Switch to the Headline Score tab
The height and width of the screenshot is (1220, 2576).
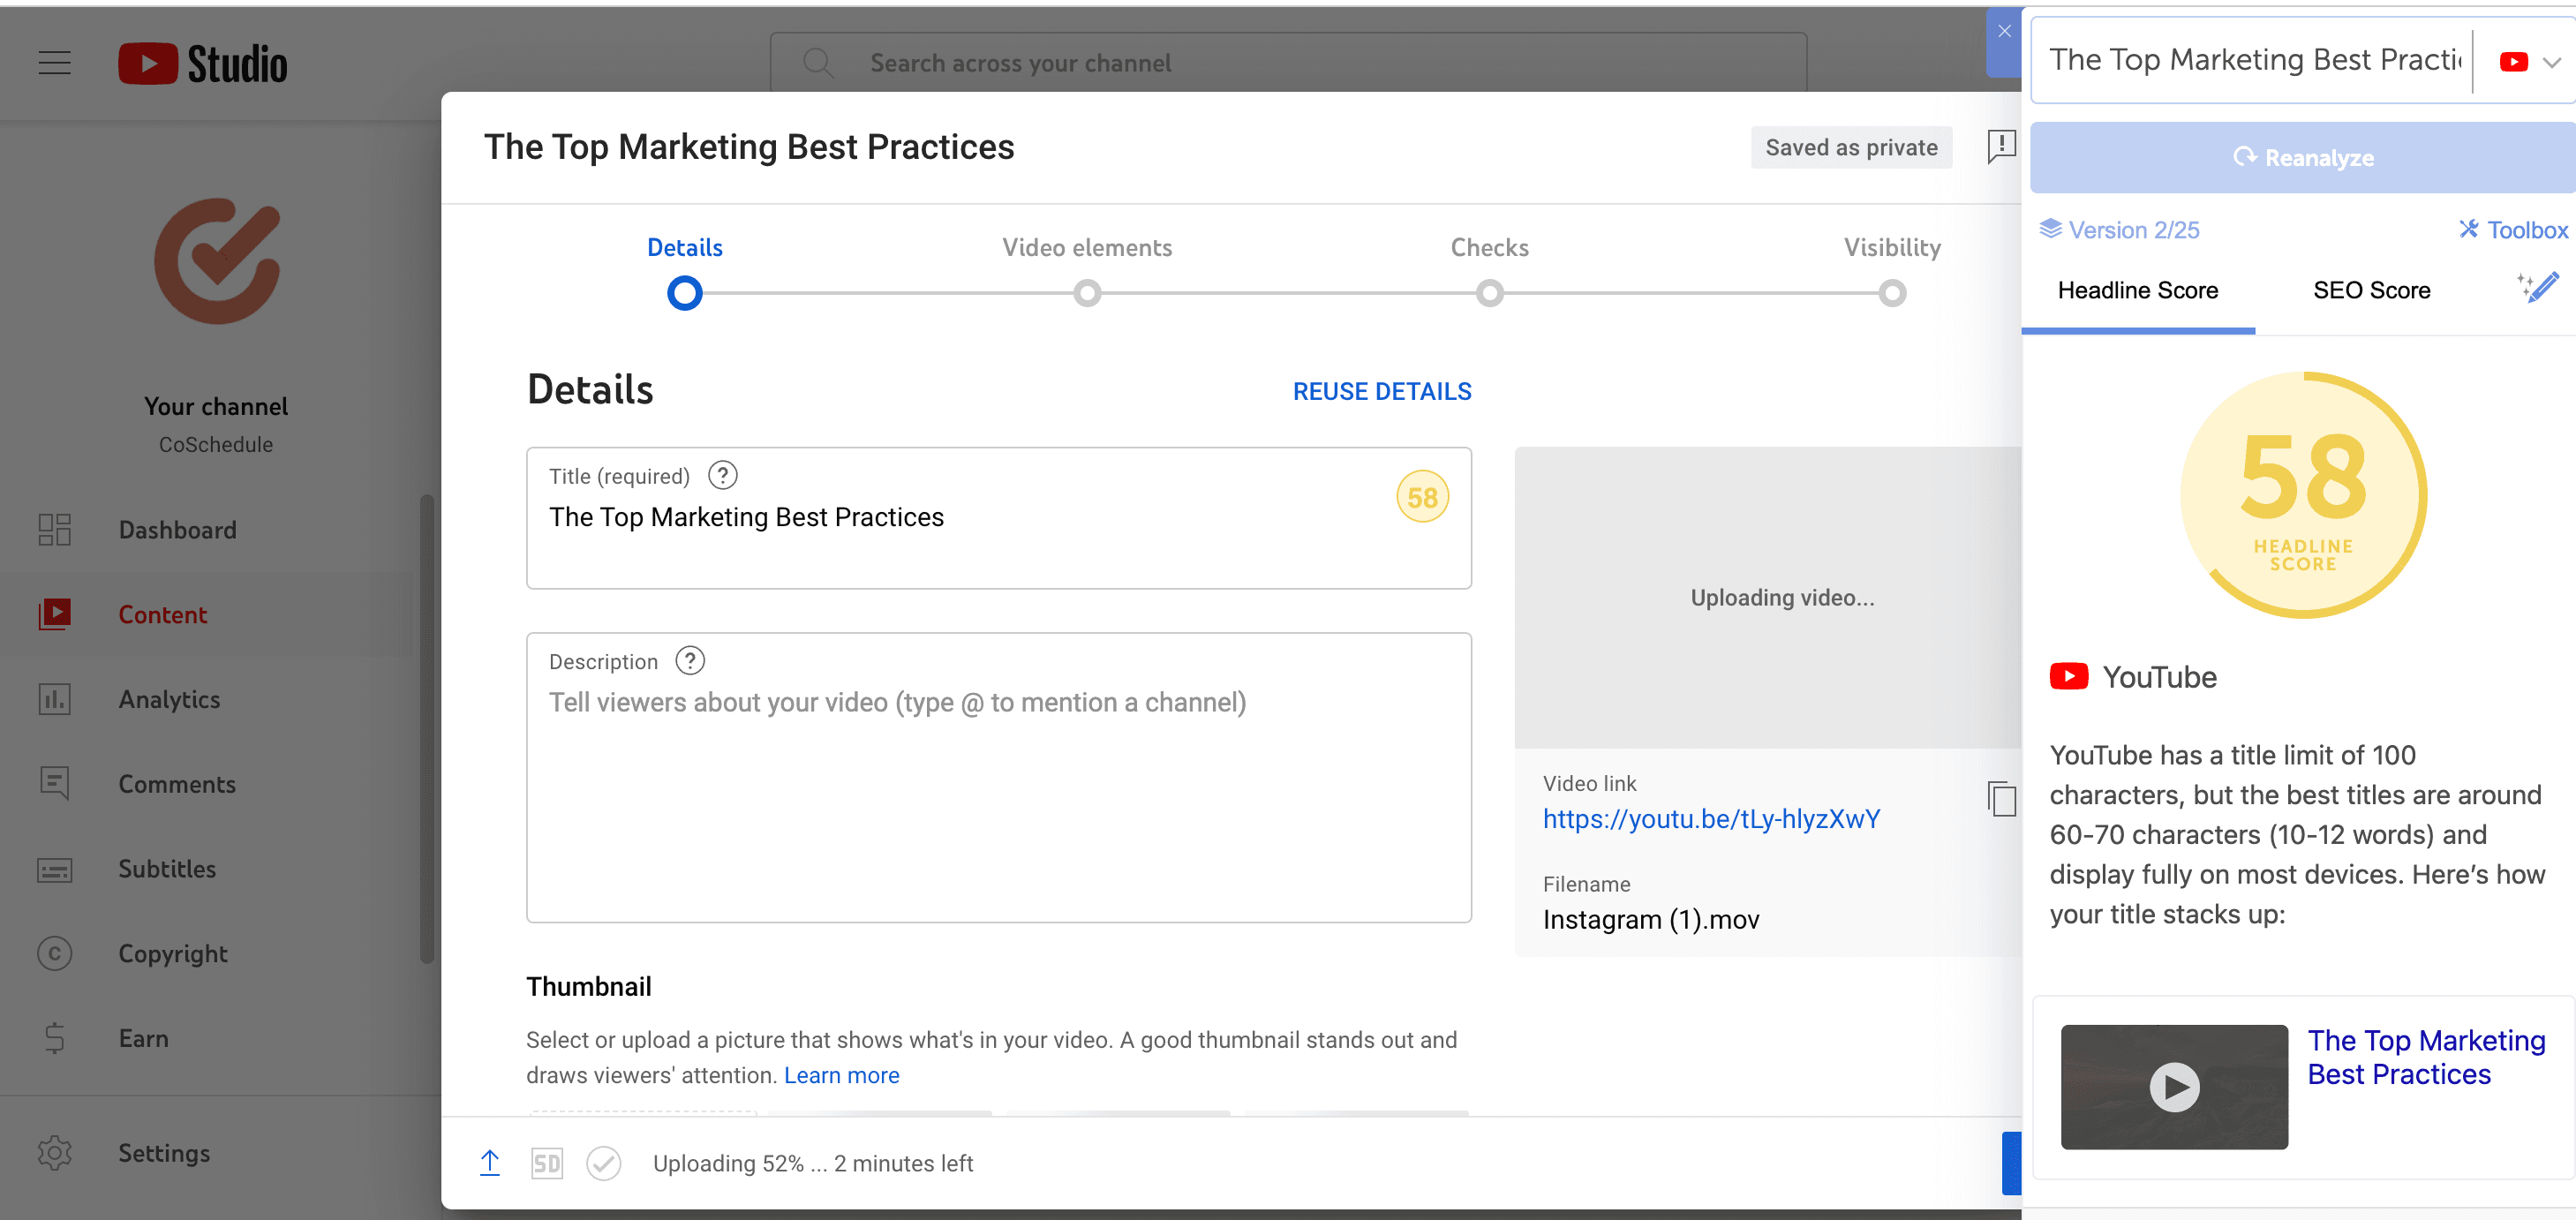pyautogui.click(x=2137, y=290)
